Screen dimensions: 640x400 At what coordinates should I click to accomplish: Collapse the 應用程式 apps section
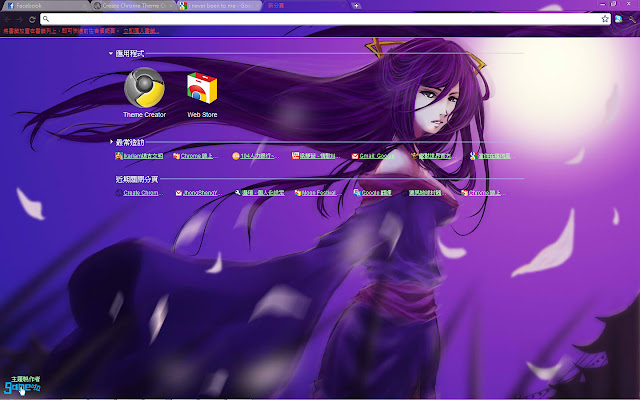(112, 53)
